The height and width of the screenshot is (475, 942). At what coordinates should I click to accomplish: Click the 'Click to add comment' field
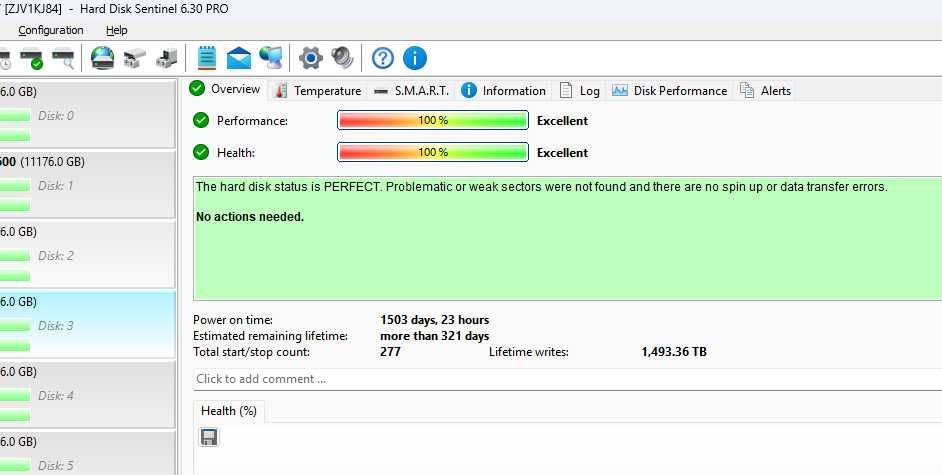pos(568,379)
